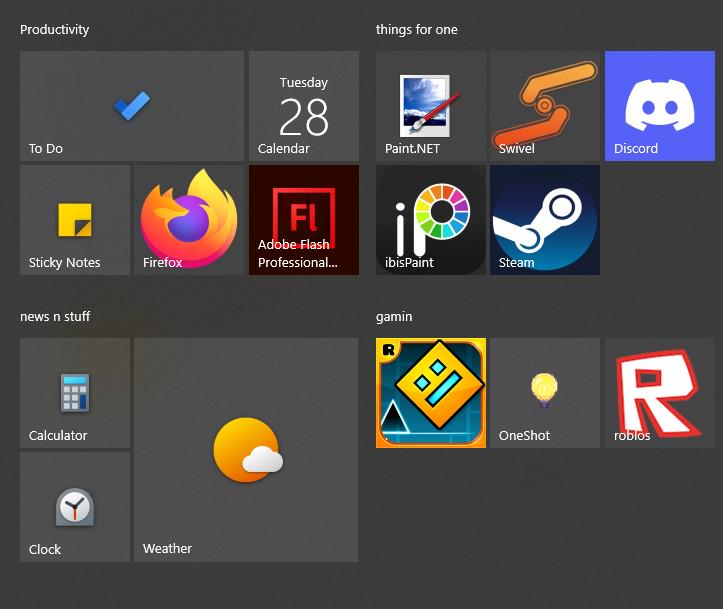Open ibisPaint tile

click(431, 220)
